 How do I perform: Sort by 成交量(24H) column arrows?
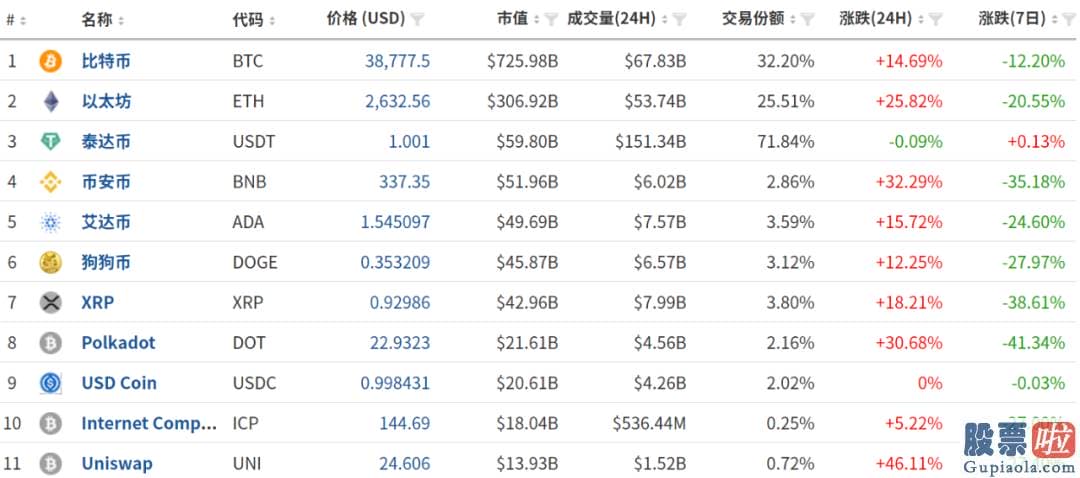click(665, 20)
